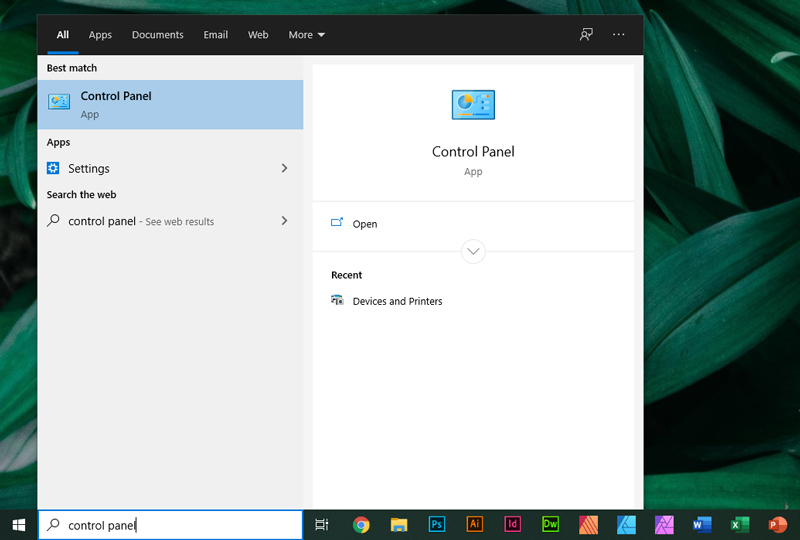The height and width of the screenshot is (540, 800).
Task: Launch Microsoft Word from the taskbar
Action: tap(702, 525)
